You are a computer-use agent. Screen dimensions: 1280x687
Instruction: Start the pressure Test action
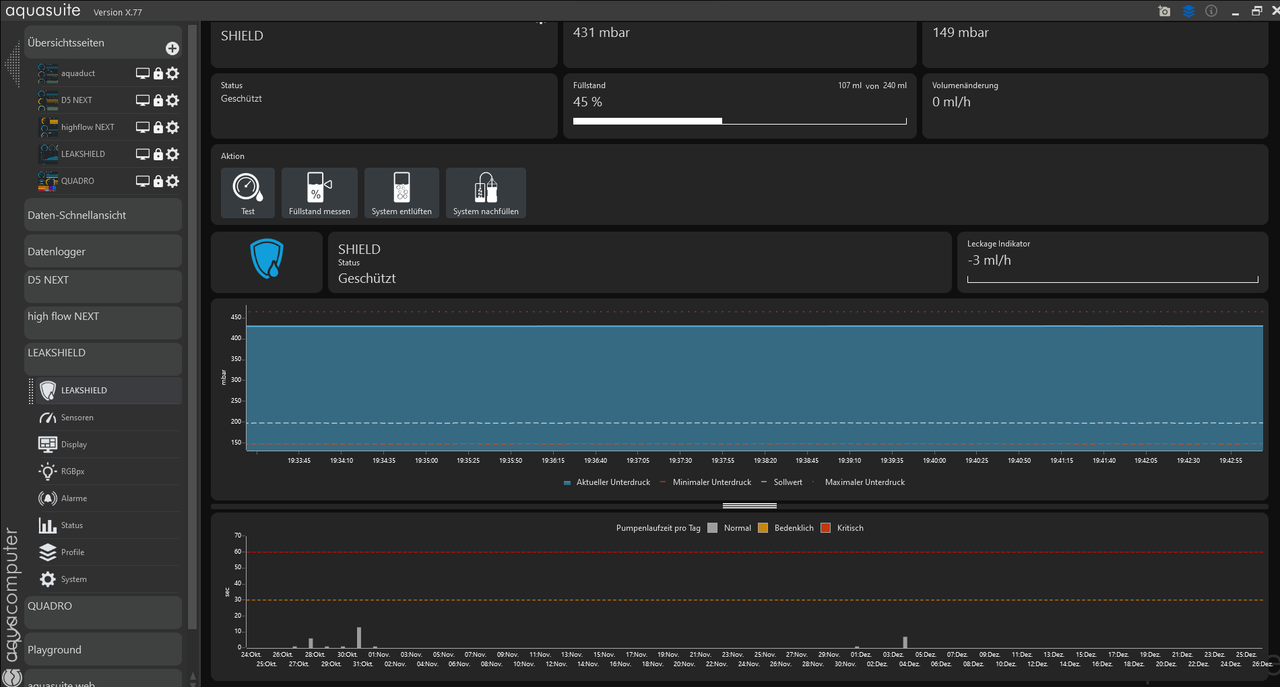pyautogui.click(x=248, y=193)
